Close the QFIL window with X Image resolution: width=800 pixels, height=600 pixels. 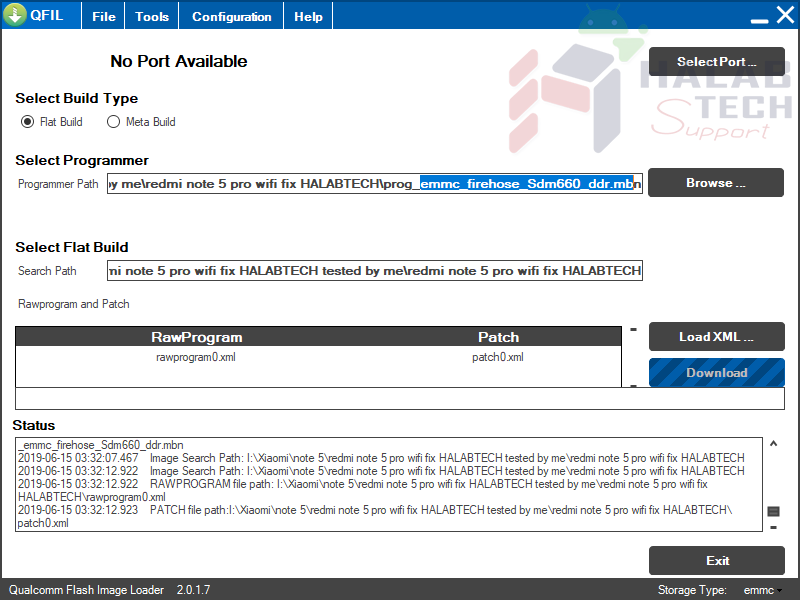point(785,15)
